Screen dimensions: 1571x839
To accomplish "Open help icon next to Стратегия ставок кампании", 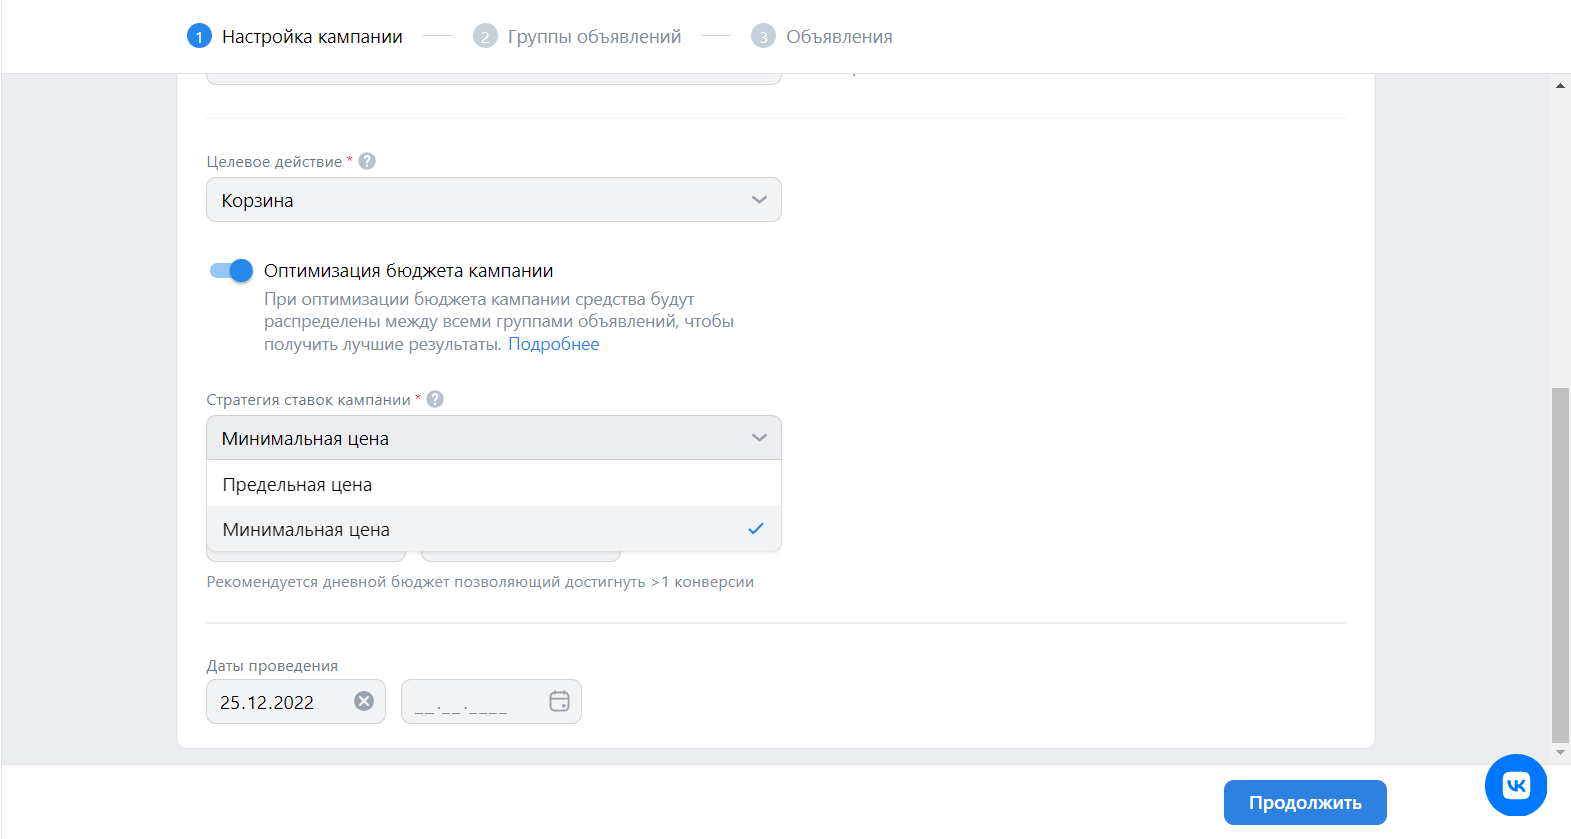I will 435,399.
